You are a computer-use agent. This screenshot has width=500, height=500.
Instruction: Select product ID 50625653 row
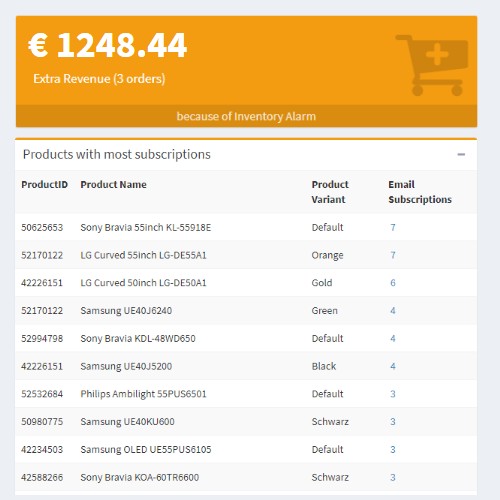coord(246,227)
